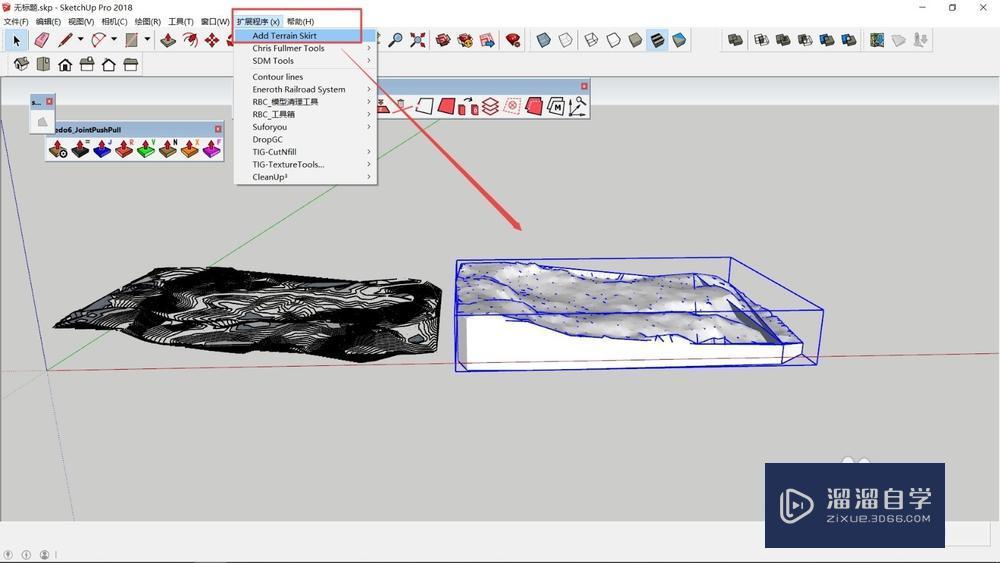Expand the CleanUp³ submenu
Image resolution: width=1000 pixels, height=563 pixels.
click(x=306, y=177)
